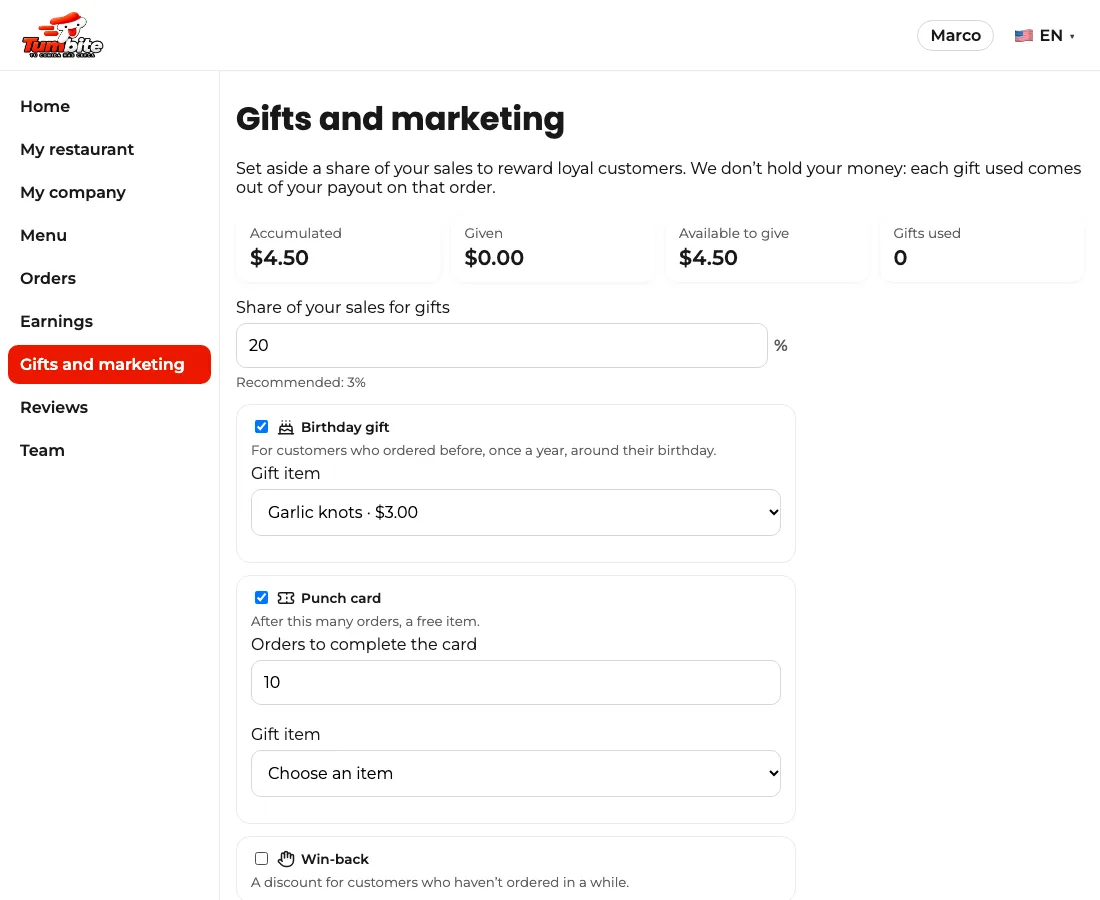Open My company page
This screenshot has width=1100, height=900.
tap(73, 192)
